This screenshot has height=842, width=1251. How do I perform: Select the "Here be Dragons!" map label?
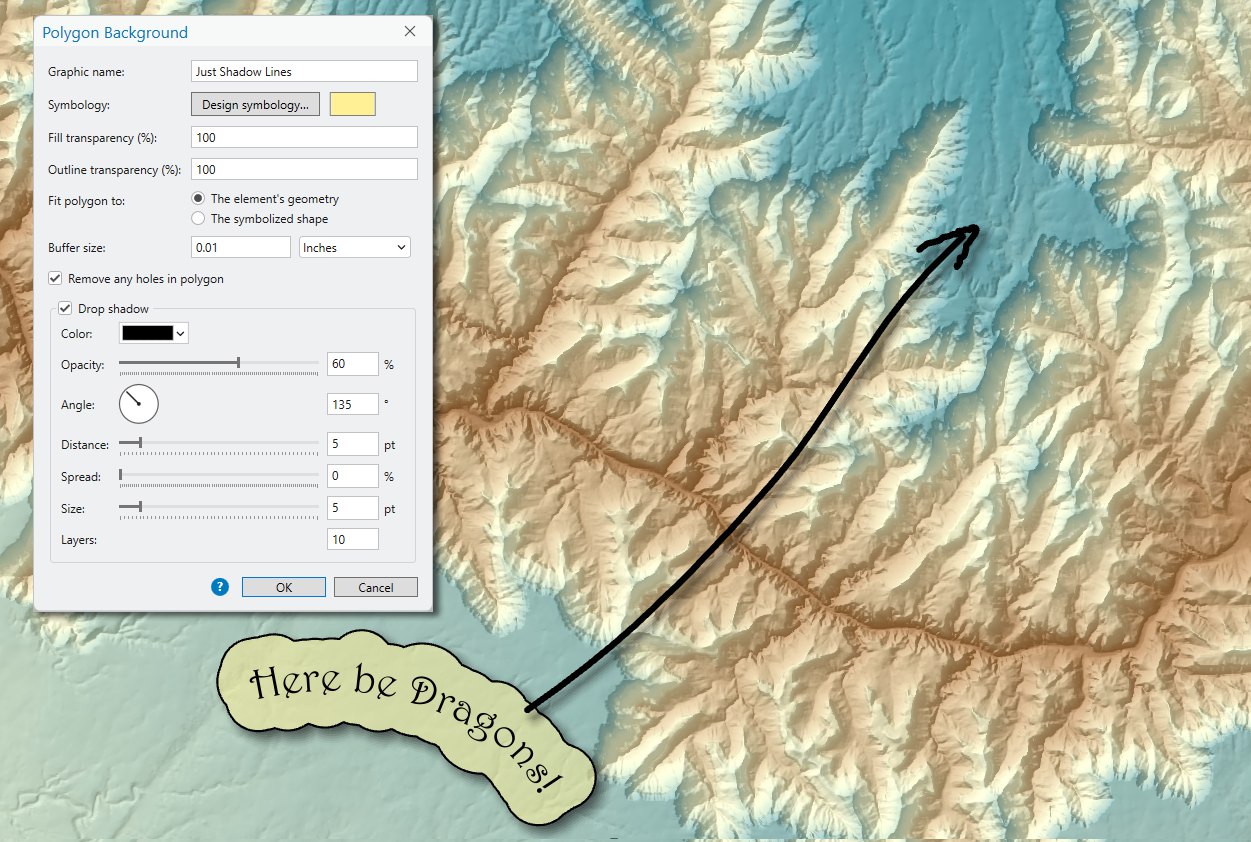click(x=405, y=727)
